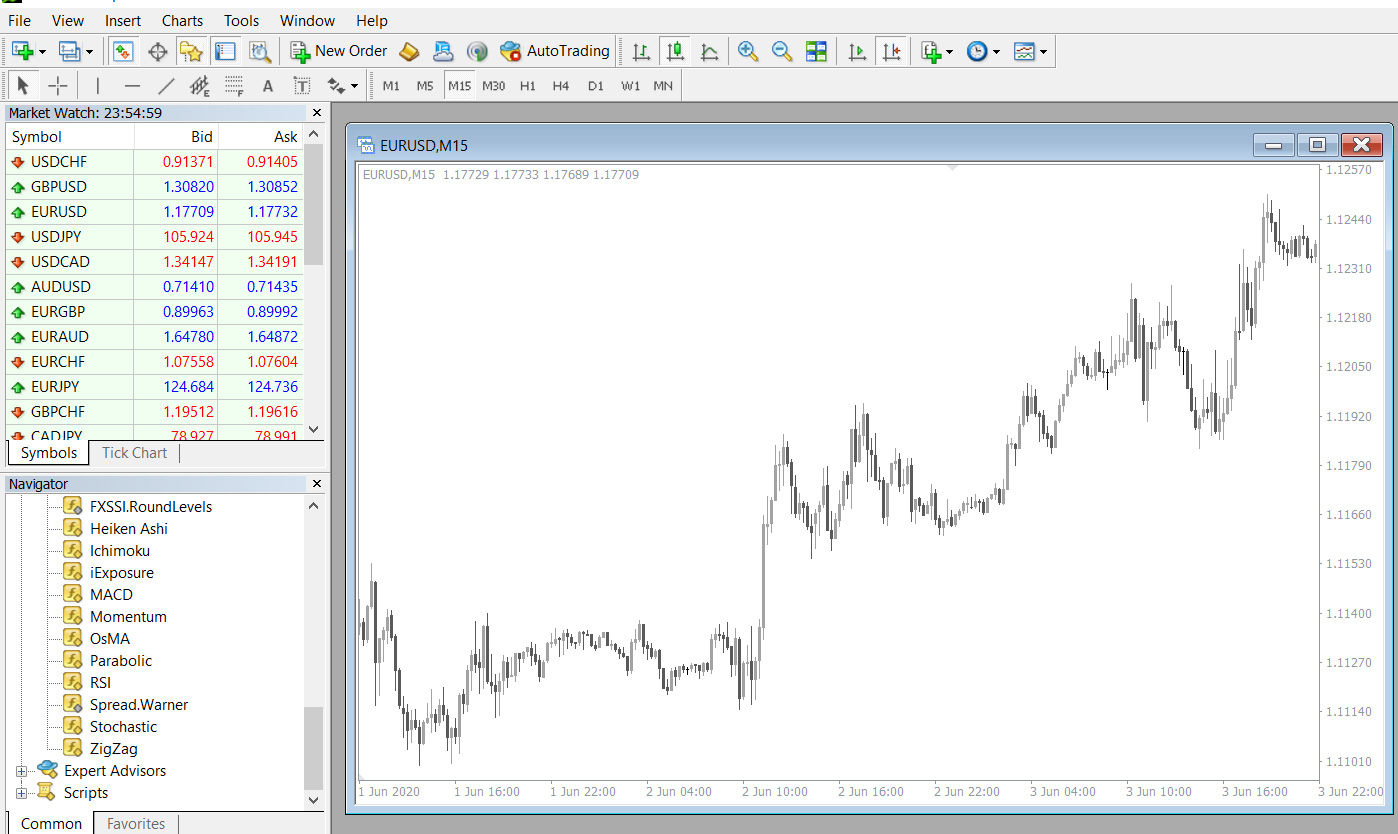Open the Data Window icon
Screen dimensions: 1398x834
157,51
